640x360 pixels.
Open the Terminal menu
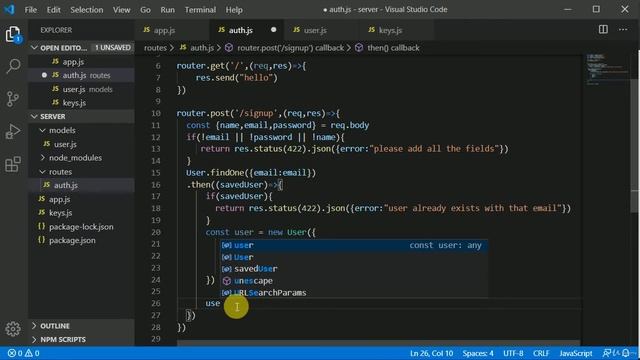[x=200, y=9]
